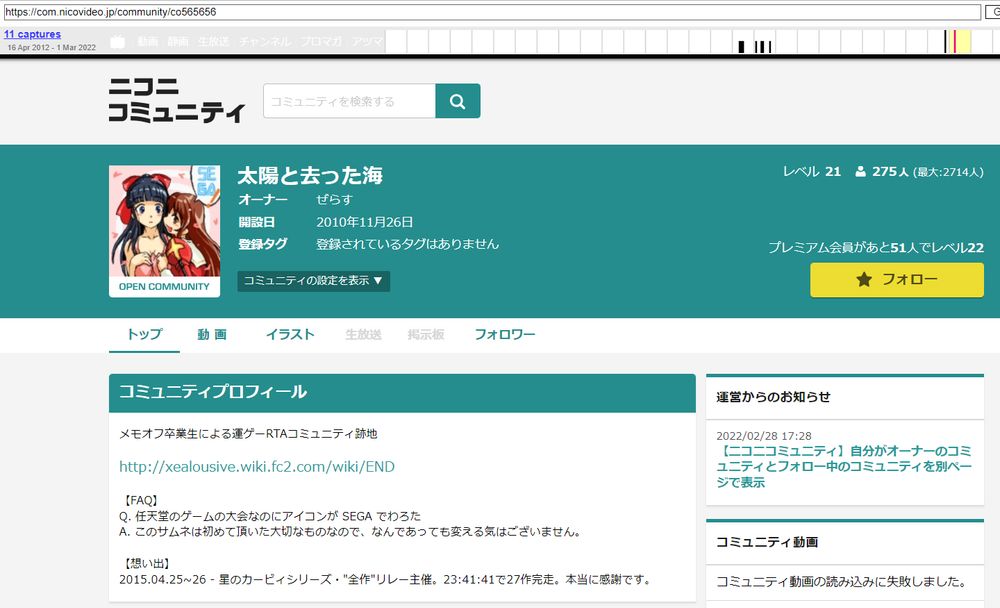
Task: Click コミュニティ動画の読み込みに失敗しました message
Action: coord(842,582)
